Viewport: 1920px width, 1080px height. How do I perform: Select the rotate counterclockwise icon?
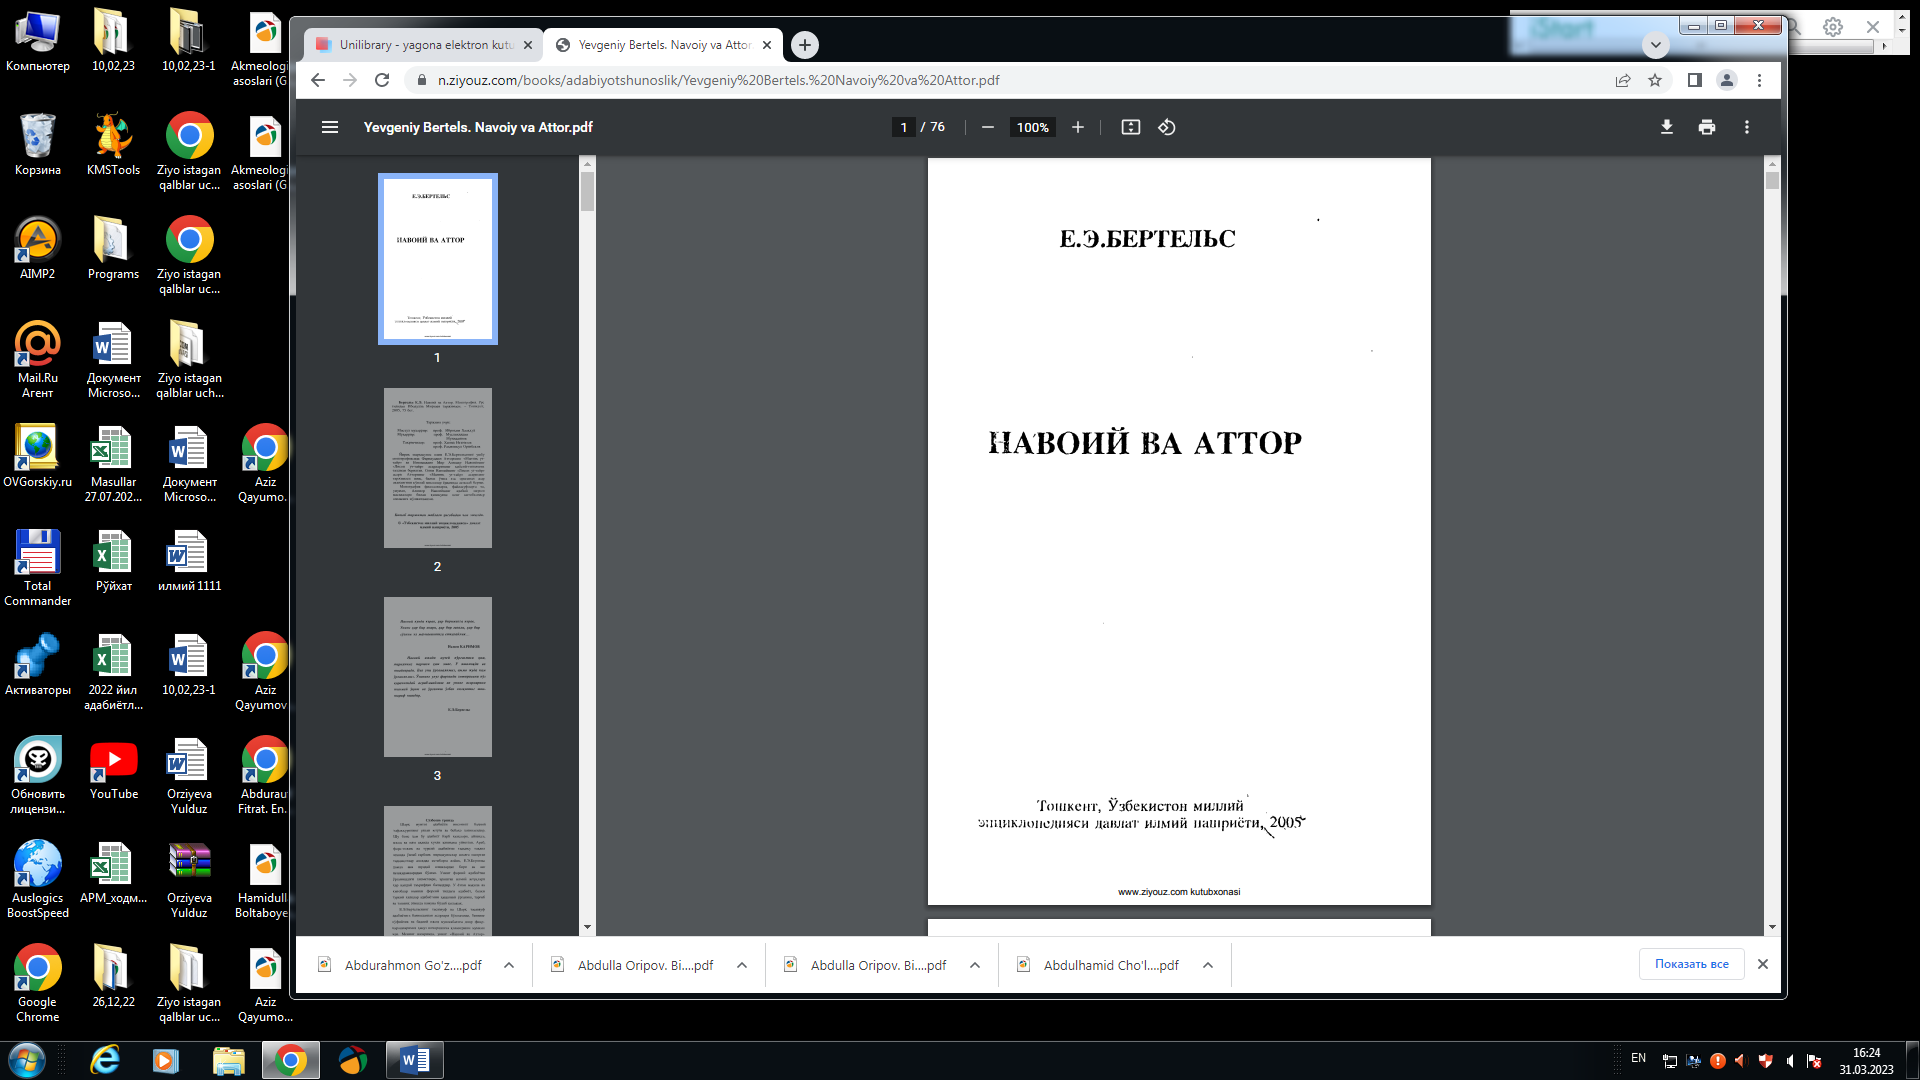tap(1166, 127)
